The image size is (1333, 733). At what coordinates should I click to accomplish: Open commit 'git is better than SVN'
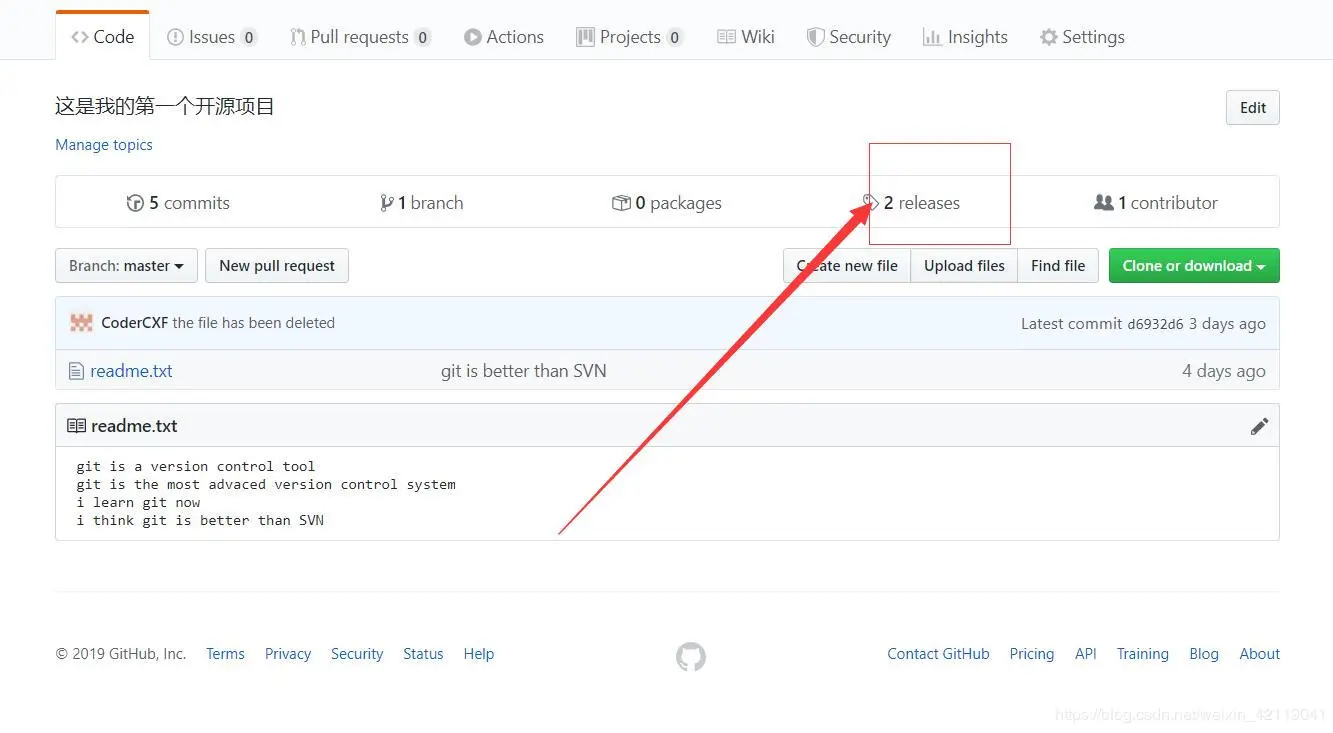click(x=524, y=371)
